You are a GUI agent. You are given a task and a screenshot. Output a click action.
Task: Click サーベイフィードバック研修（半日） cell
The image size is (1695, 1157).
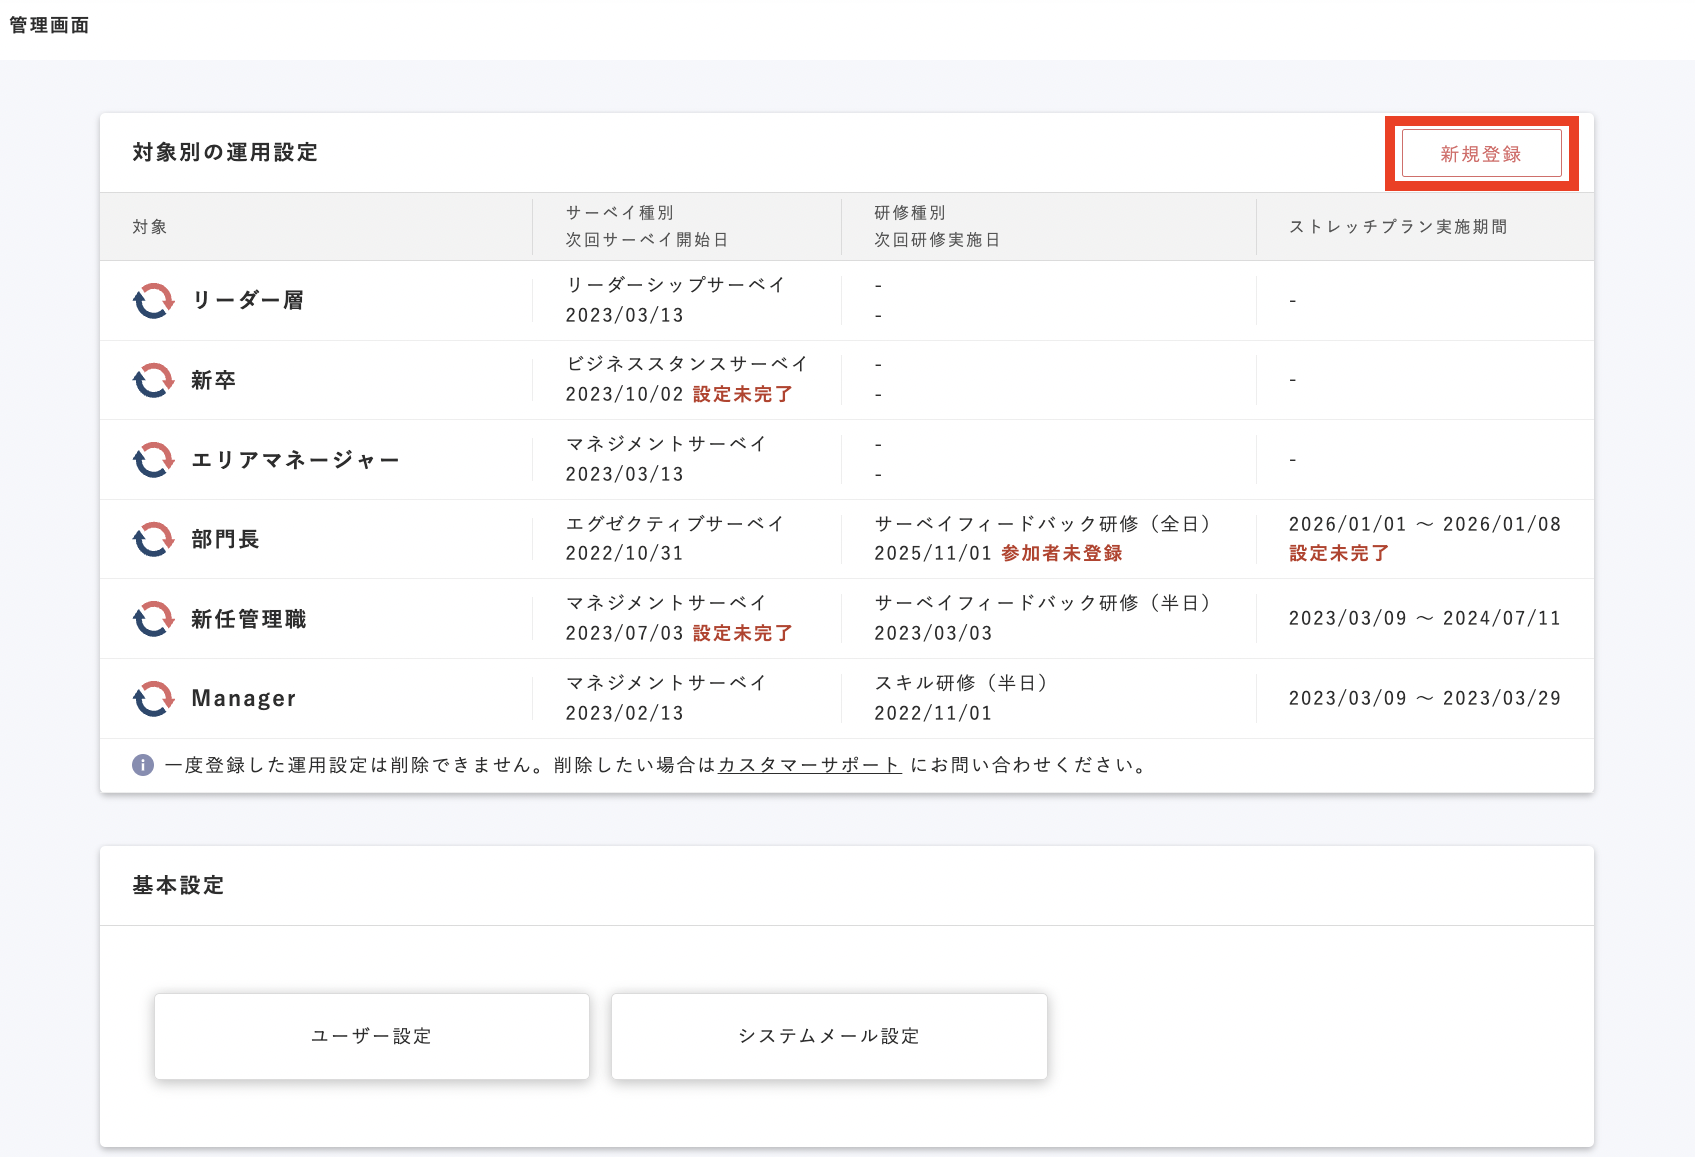(x=1044, y=603)
